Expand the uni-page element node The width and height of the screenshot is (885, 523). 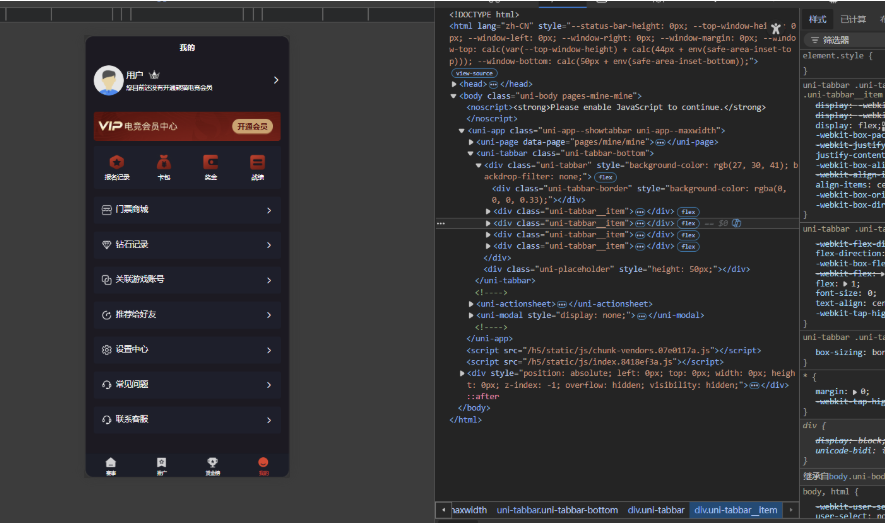(x=471, y=142)
